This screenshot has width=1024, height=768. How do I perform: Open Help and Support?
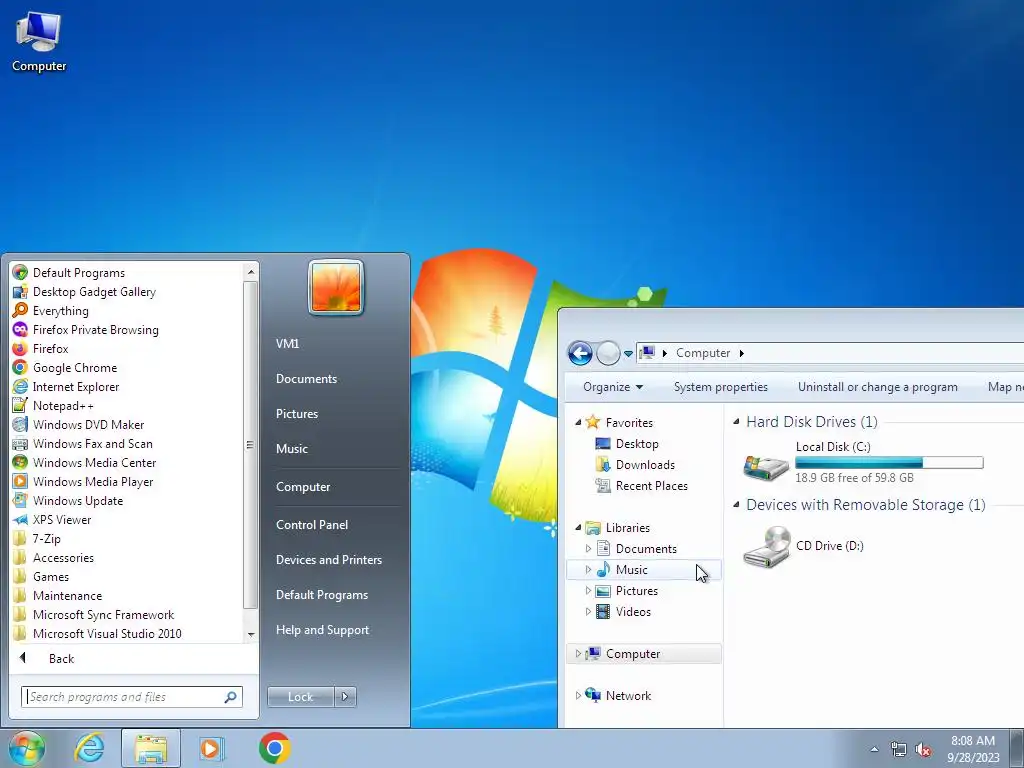[x=322, y=630]
